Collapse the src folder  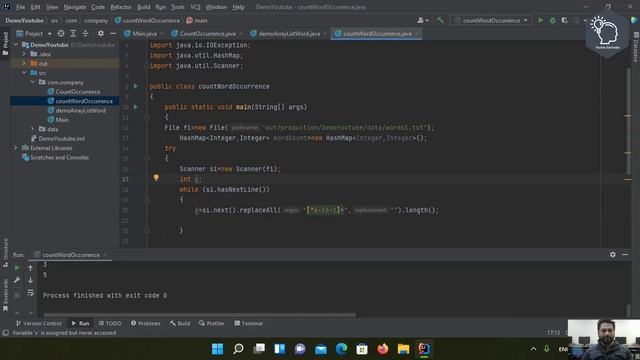pos(24,73)
